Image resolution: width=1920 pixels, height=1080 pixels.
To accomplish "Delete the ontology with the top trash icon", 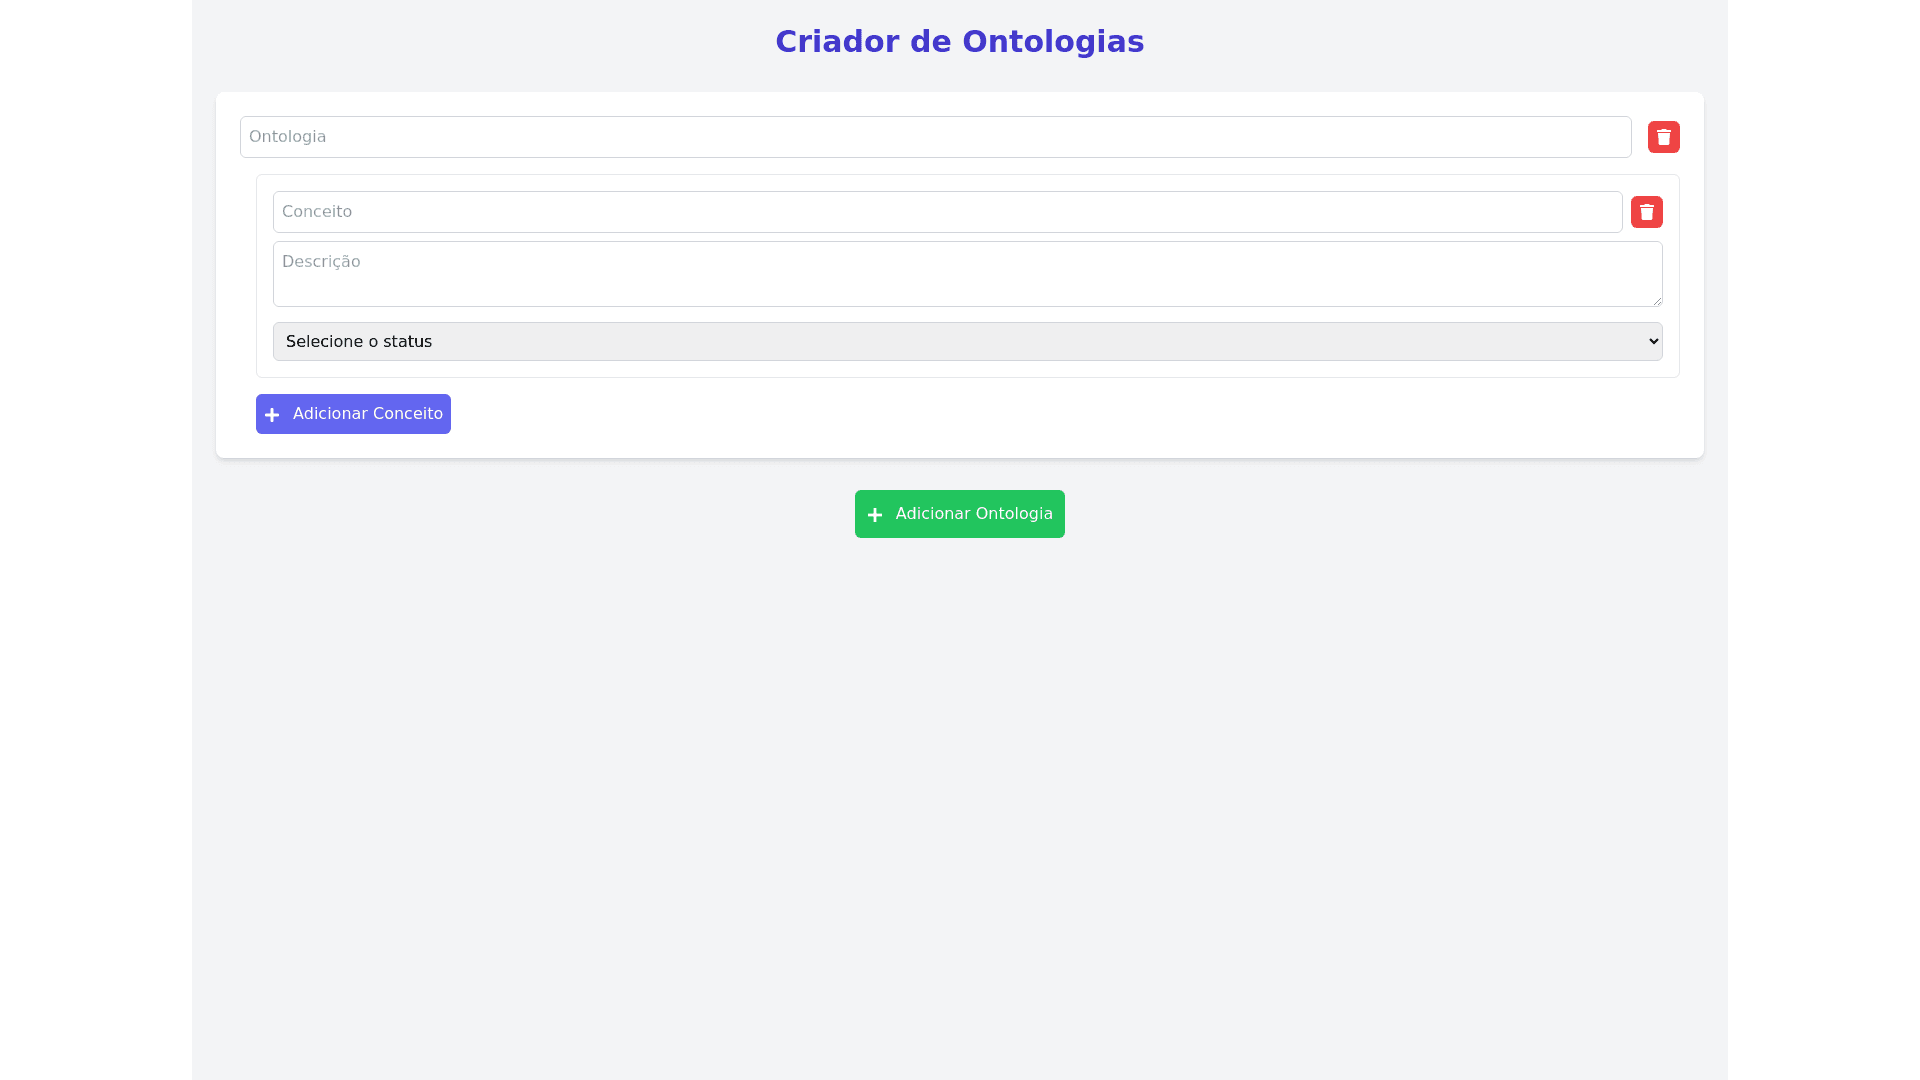I will [x=1663, y=137].
